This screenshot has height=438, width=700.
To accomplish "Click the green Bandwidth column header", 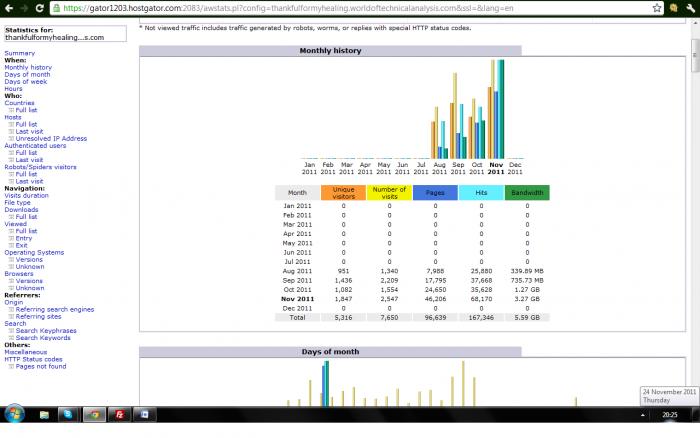I will pos(527,193).
